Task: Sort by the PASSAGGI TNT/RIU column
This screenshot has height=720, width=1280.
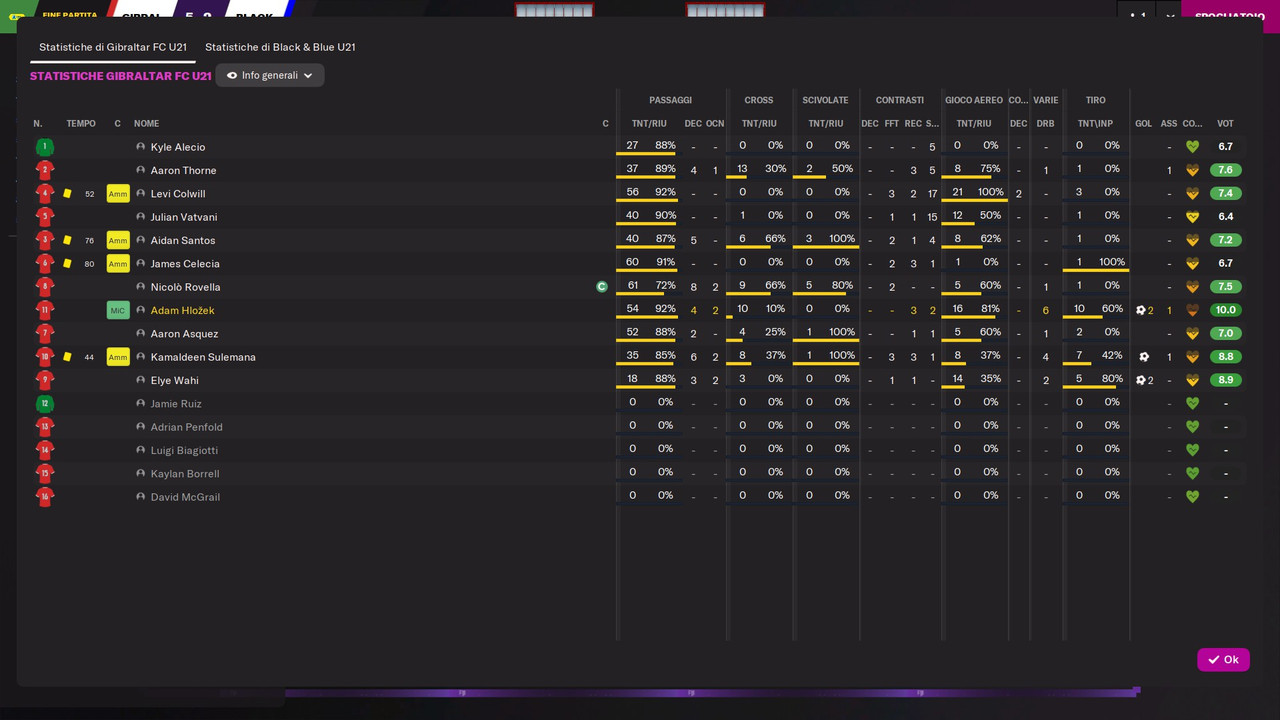Action: point(649,124)
